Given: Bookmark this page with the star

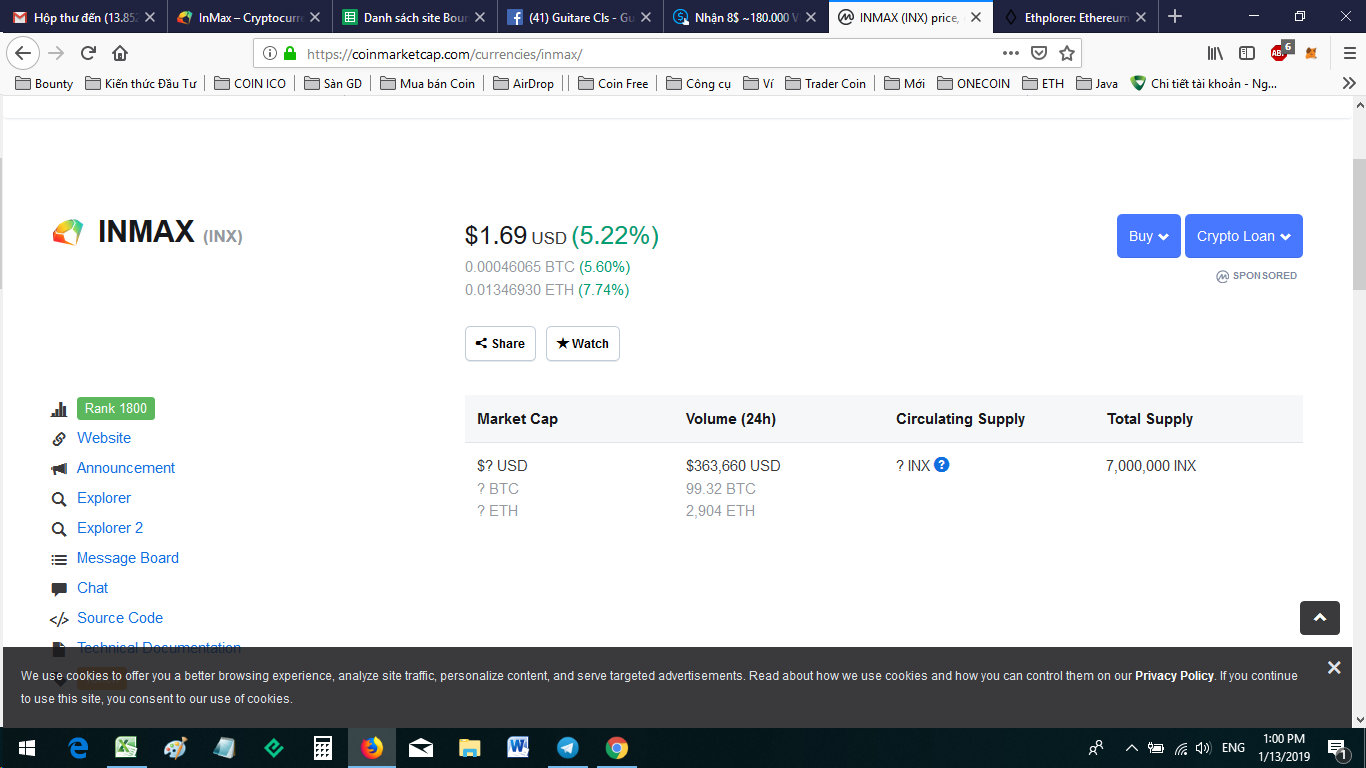Looking at the screenshot, I should (x=1067, y=53).
